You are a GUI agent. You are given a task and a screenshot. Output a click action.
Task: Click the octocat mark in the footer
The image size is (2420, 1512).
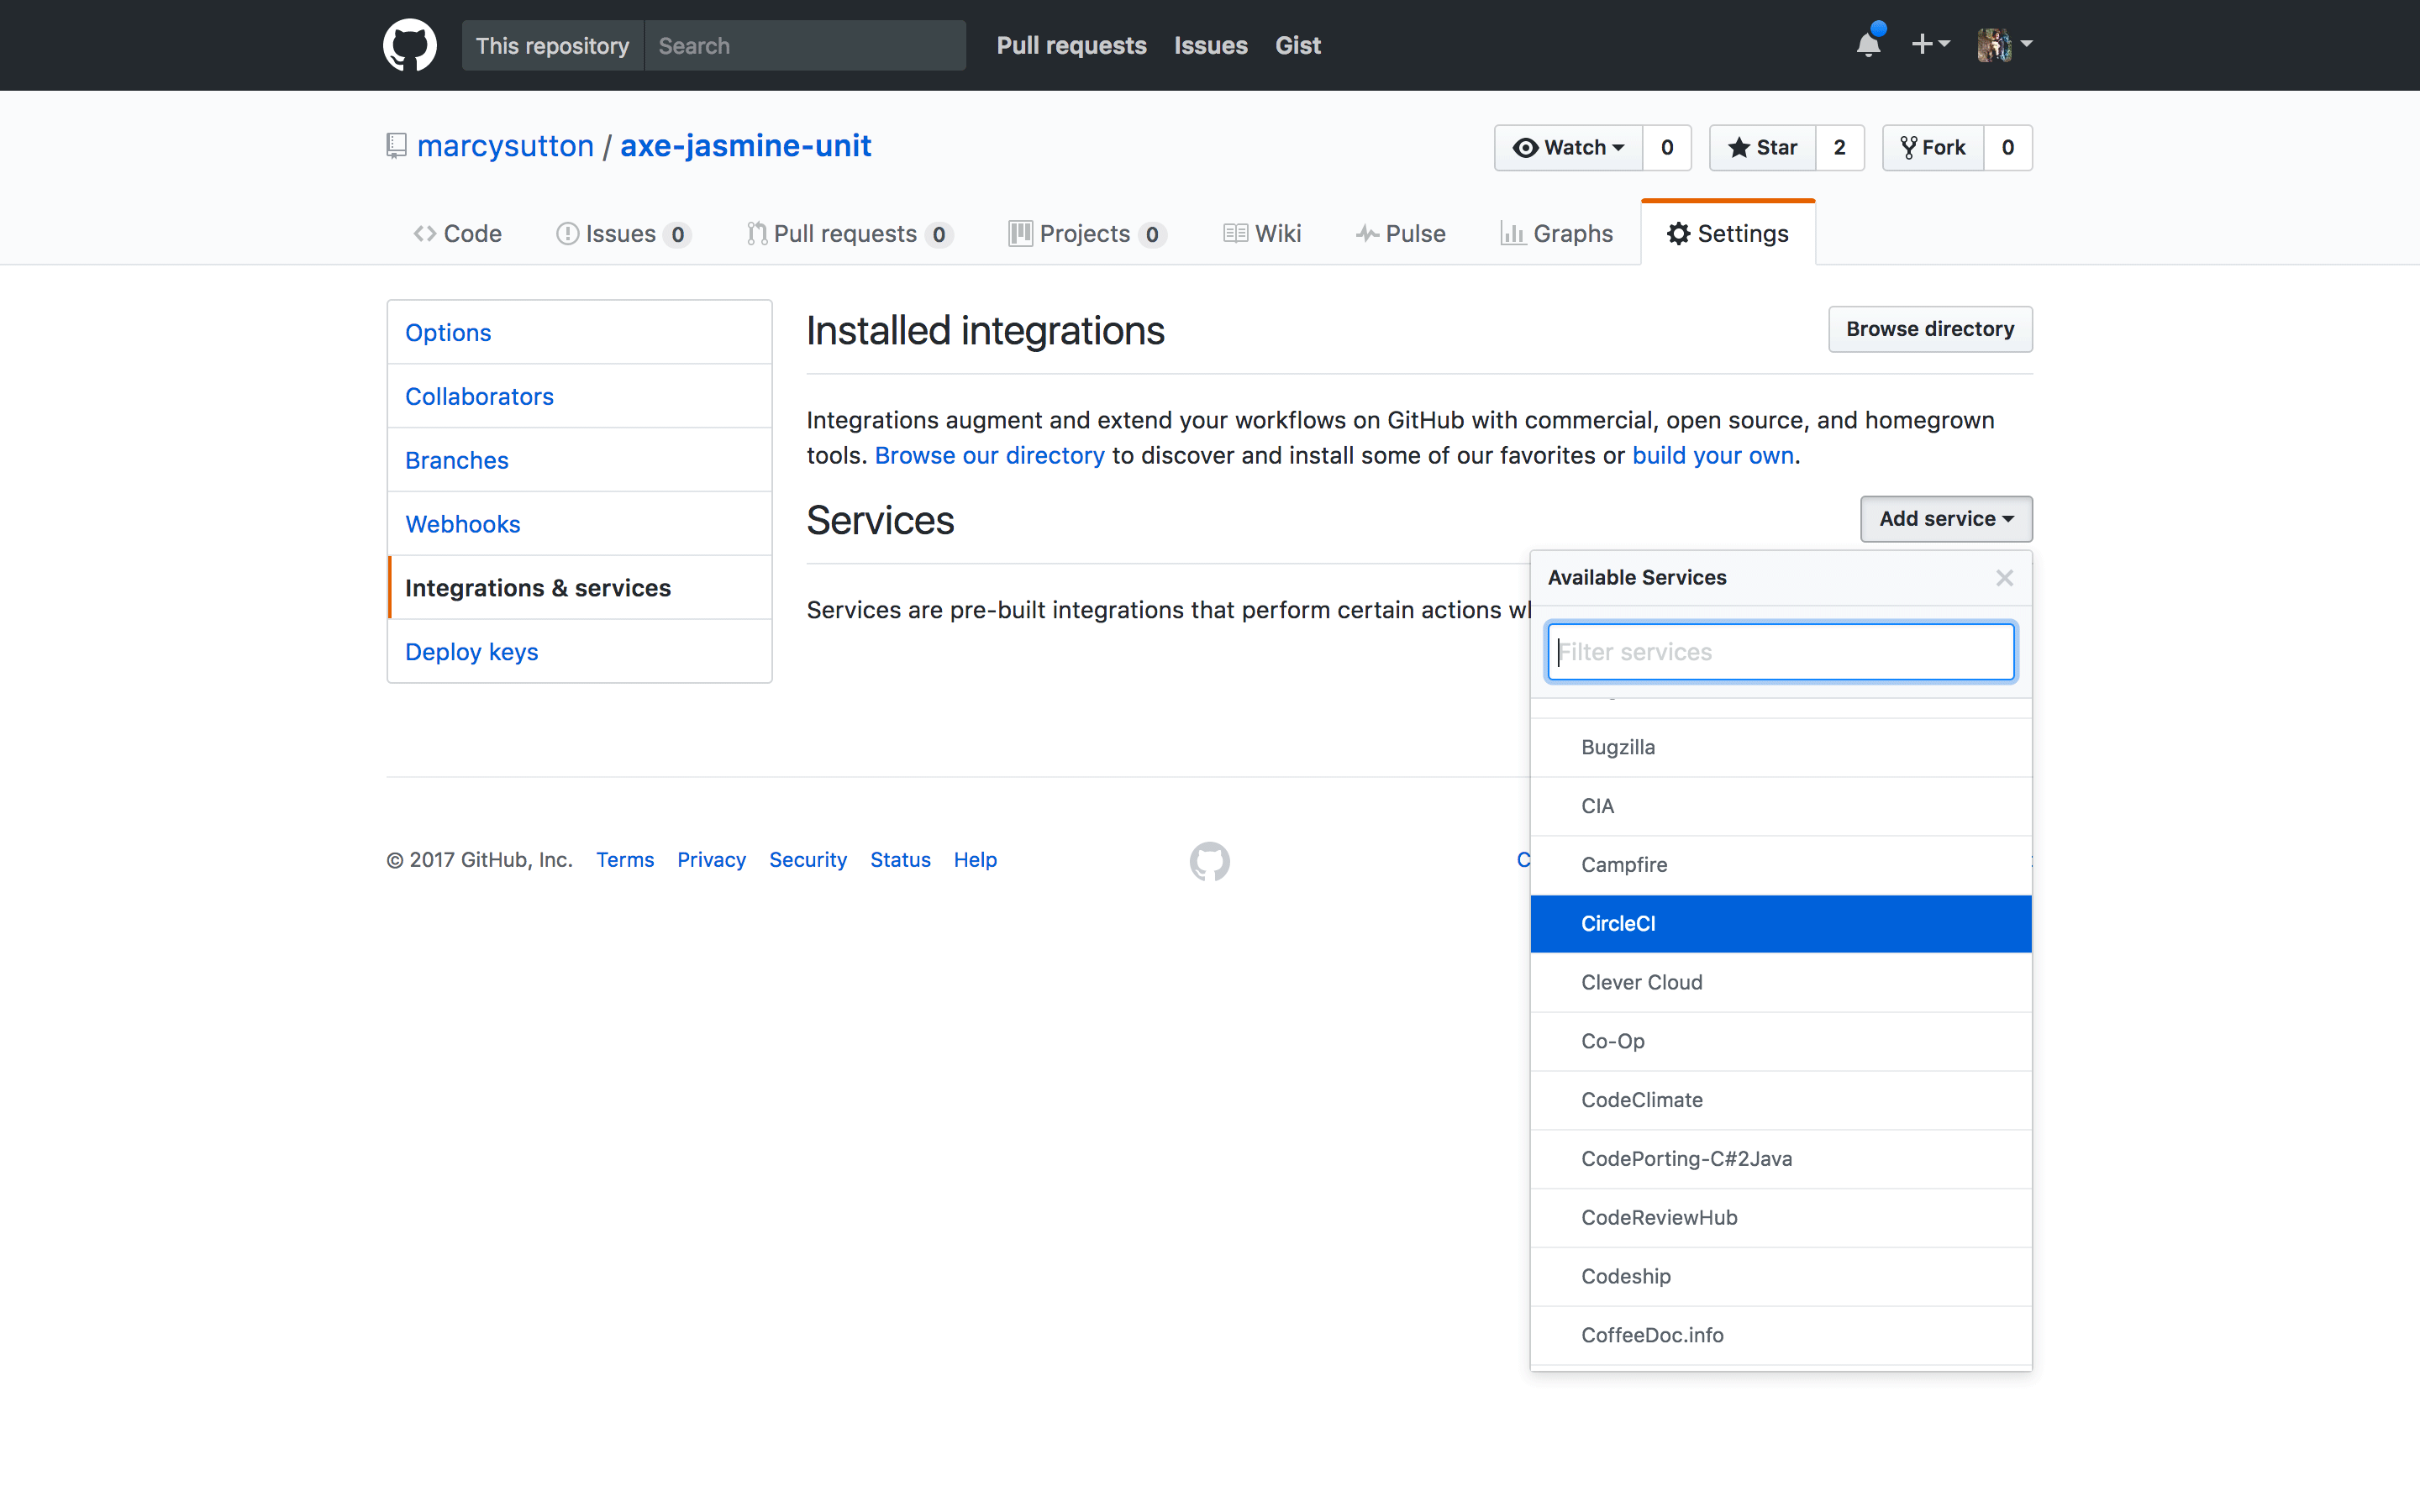tap(1208, 860)
